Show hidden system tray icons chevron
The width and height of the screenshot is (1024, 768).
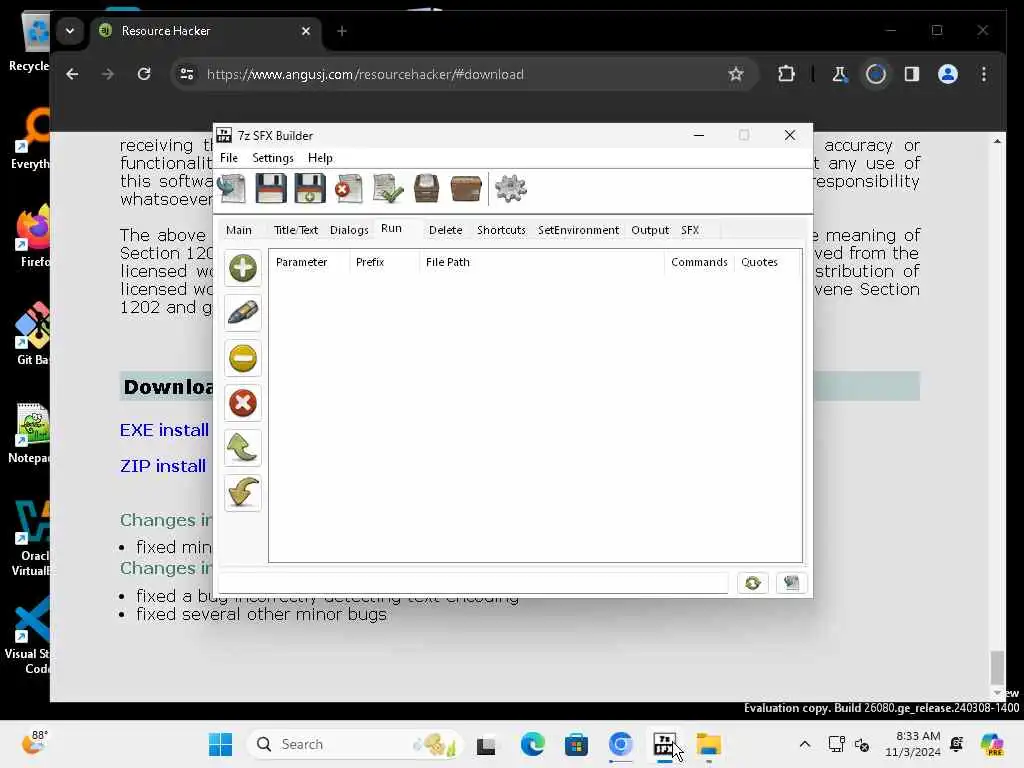point(805,744)
